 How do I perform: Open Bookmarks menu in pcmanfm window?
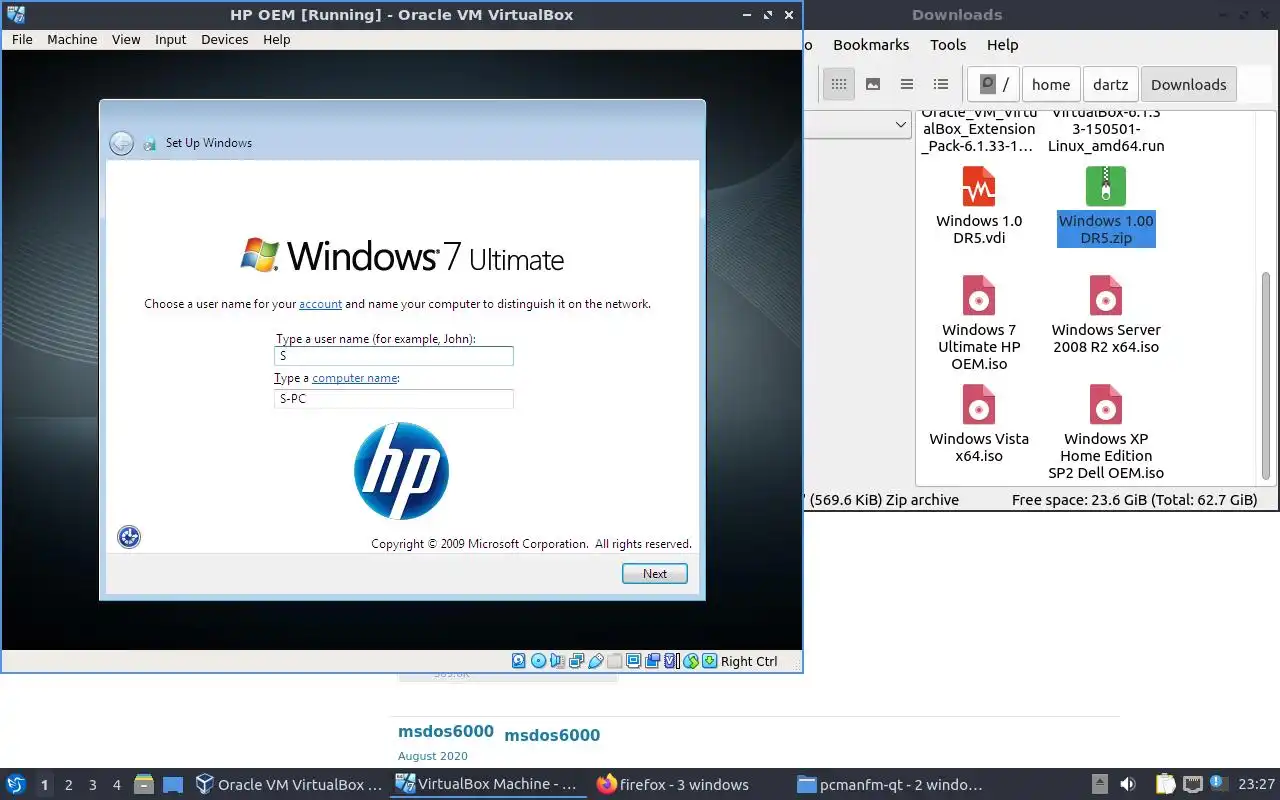point(871,44)
